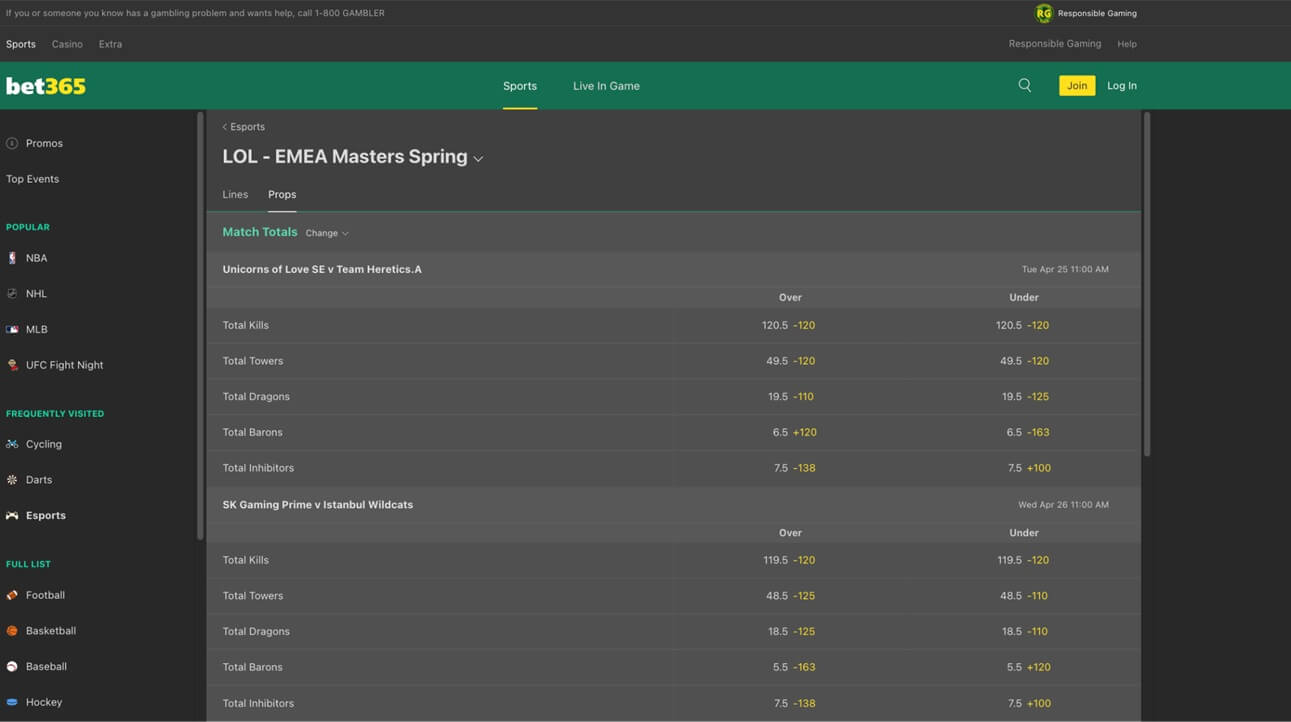Open the search magnifier icon
Screen dimensions: 1291x722
tap(1025, 86)
